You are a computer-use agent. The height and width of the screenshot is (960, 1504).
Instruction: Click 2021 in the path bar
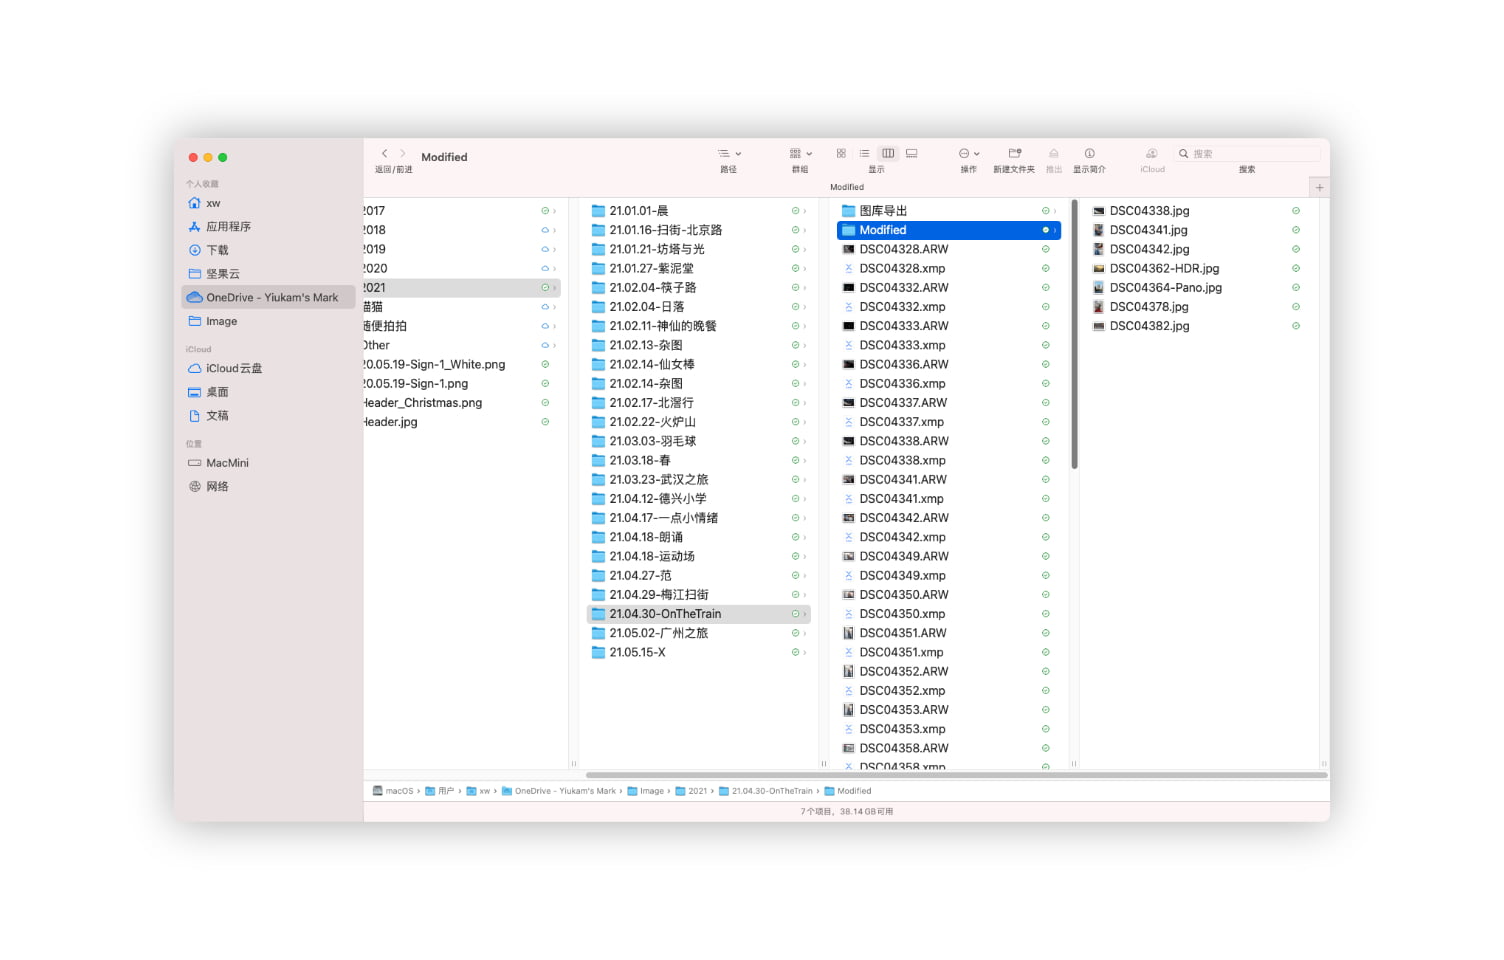(x=697, y=791)
